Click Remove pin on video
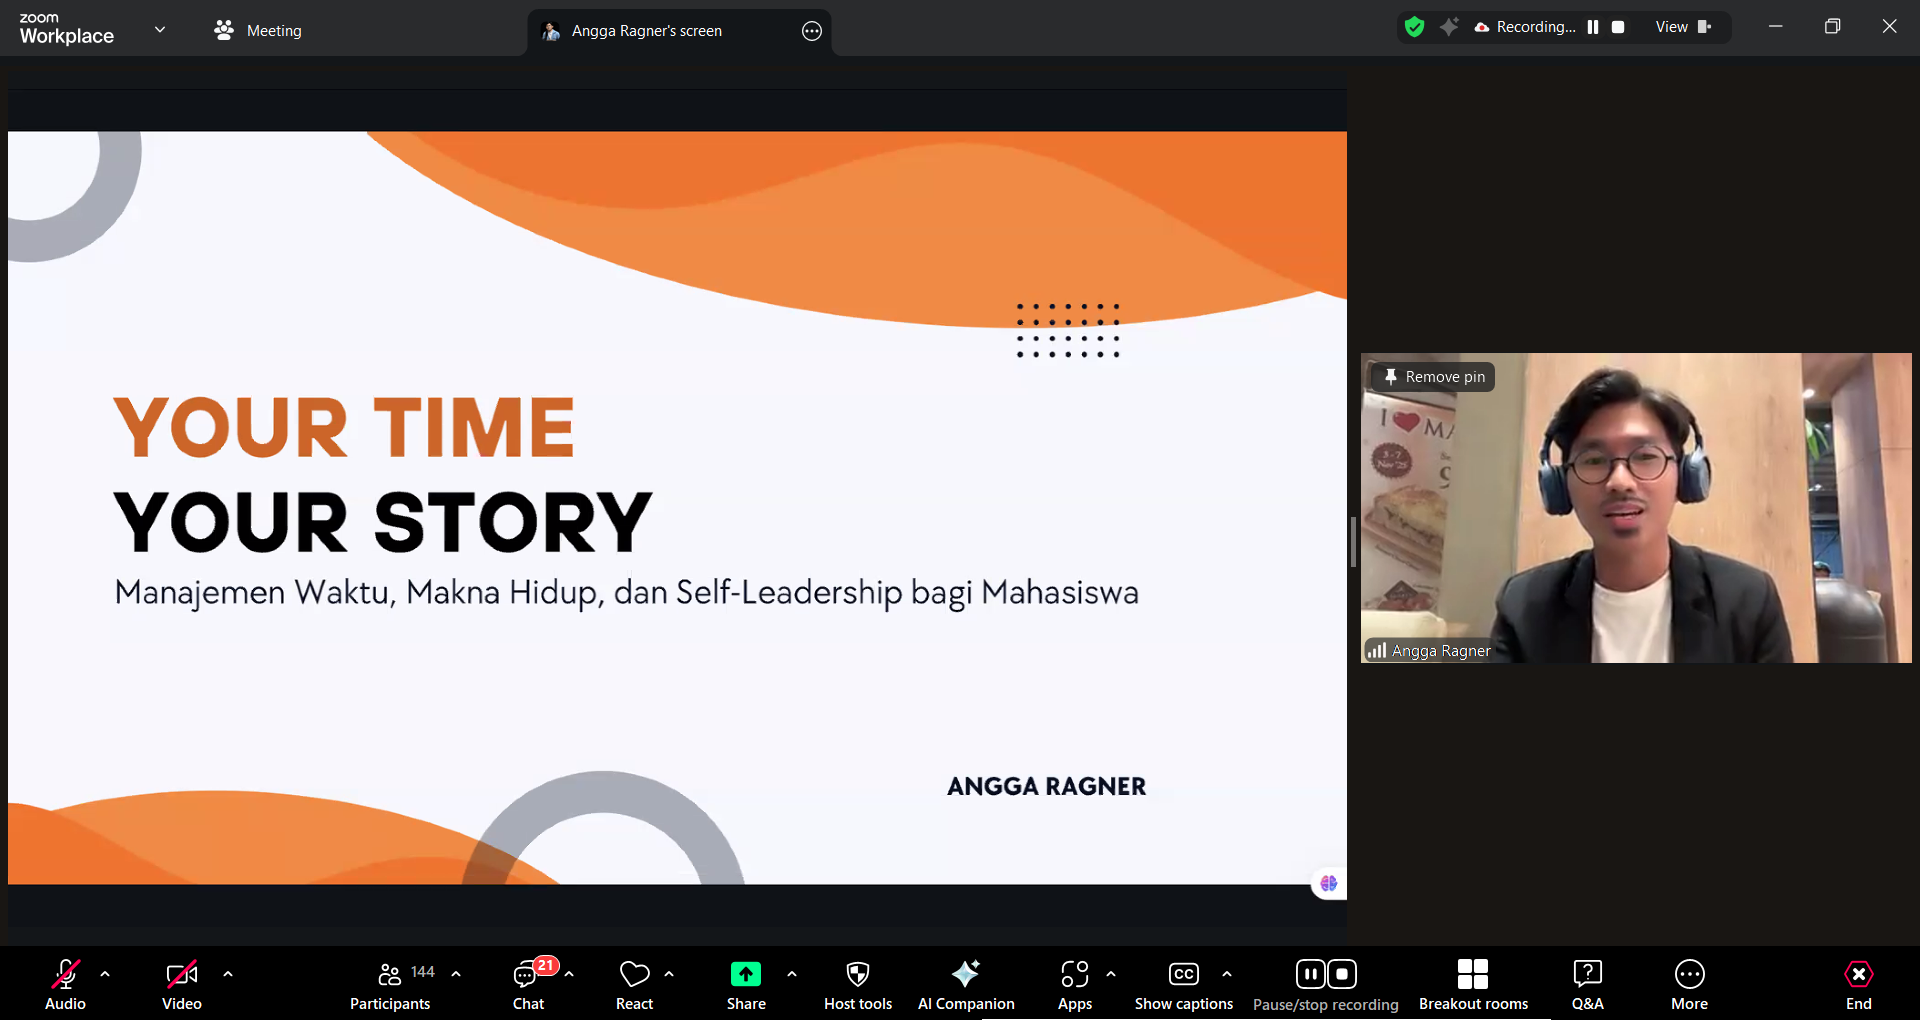The height and width of the screenshot is (1020, 1920). point(1433,377)
